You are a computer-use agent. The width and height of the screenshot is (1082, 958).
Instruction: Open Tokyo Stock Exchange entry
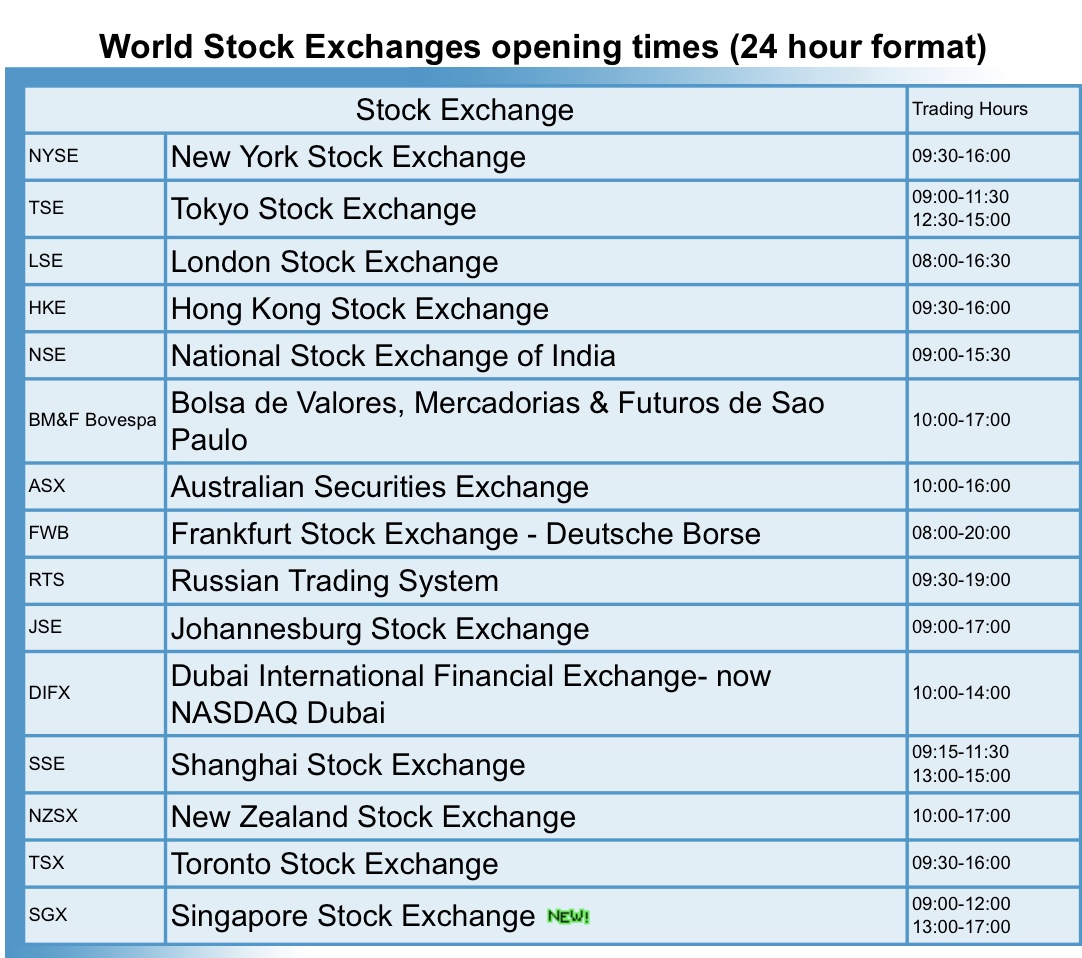pos(323,208)
